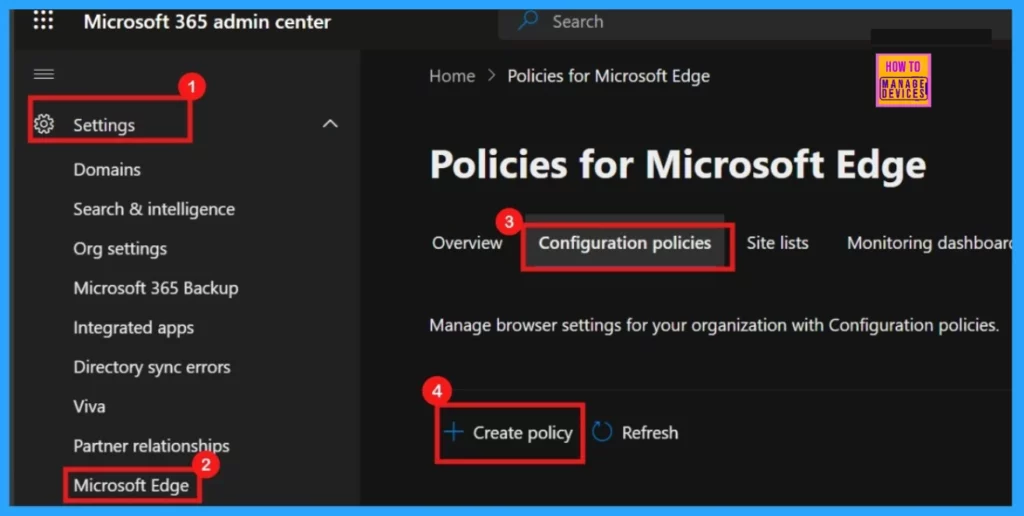Viewport: 1024px width, 516px height.
Task: Open the Site lists tab
Action: click(777, 243)
